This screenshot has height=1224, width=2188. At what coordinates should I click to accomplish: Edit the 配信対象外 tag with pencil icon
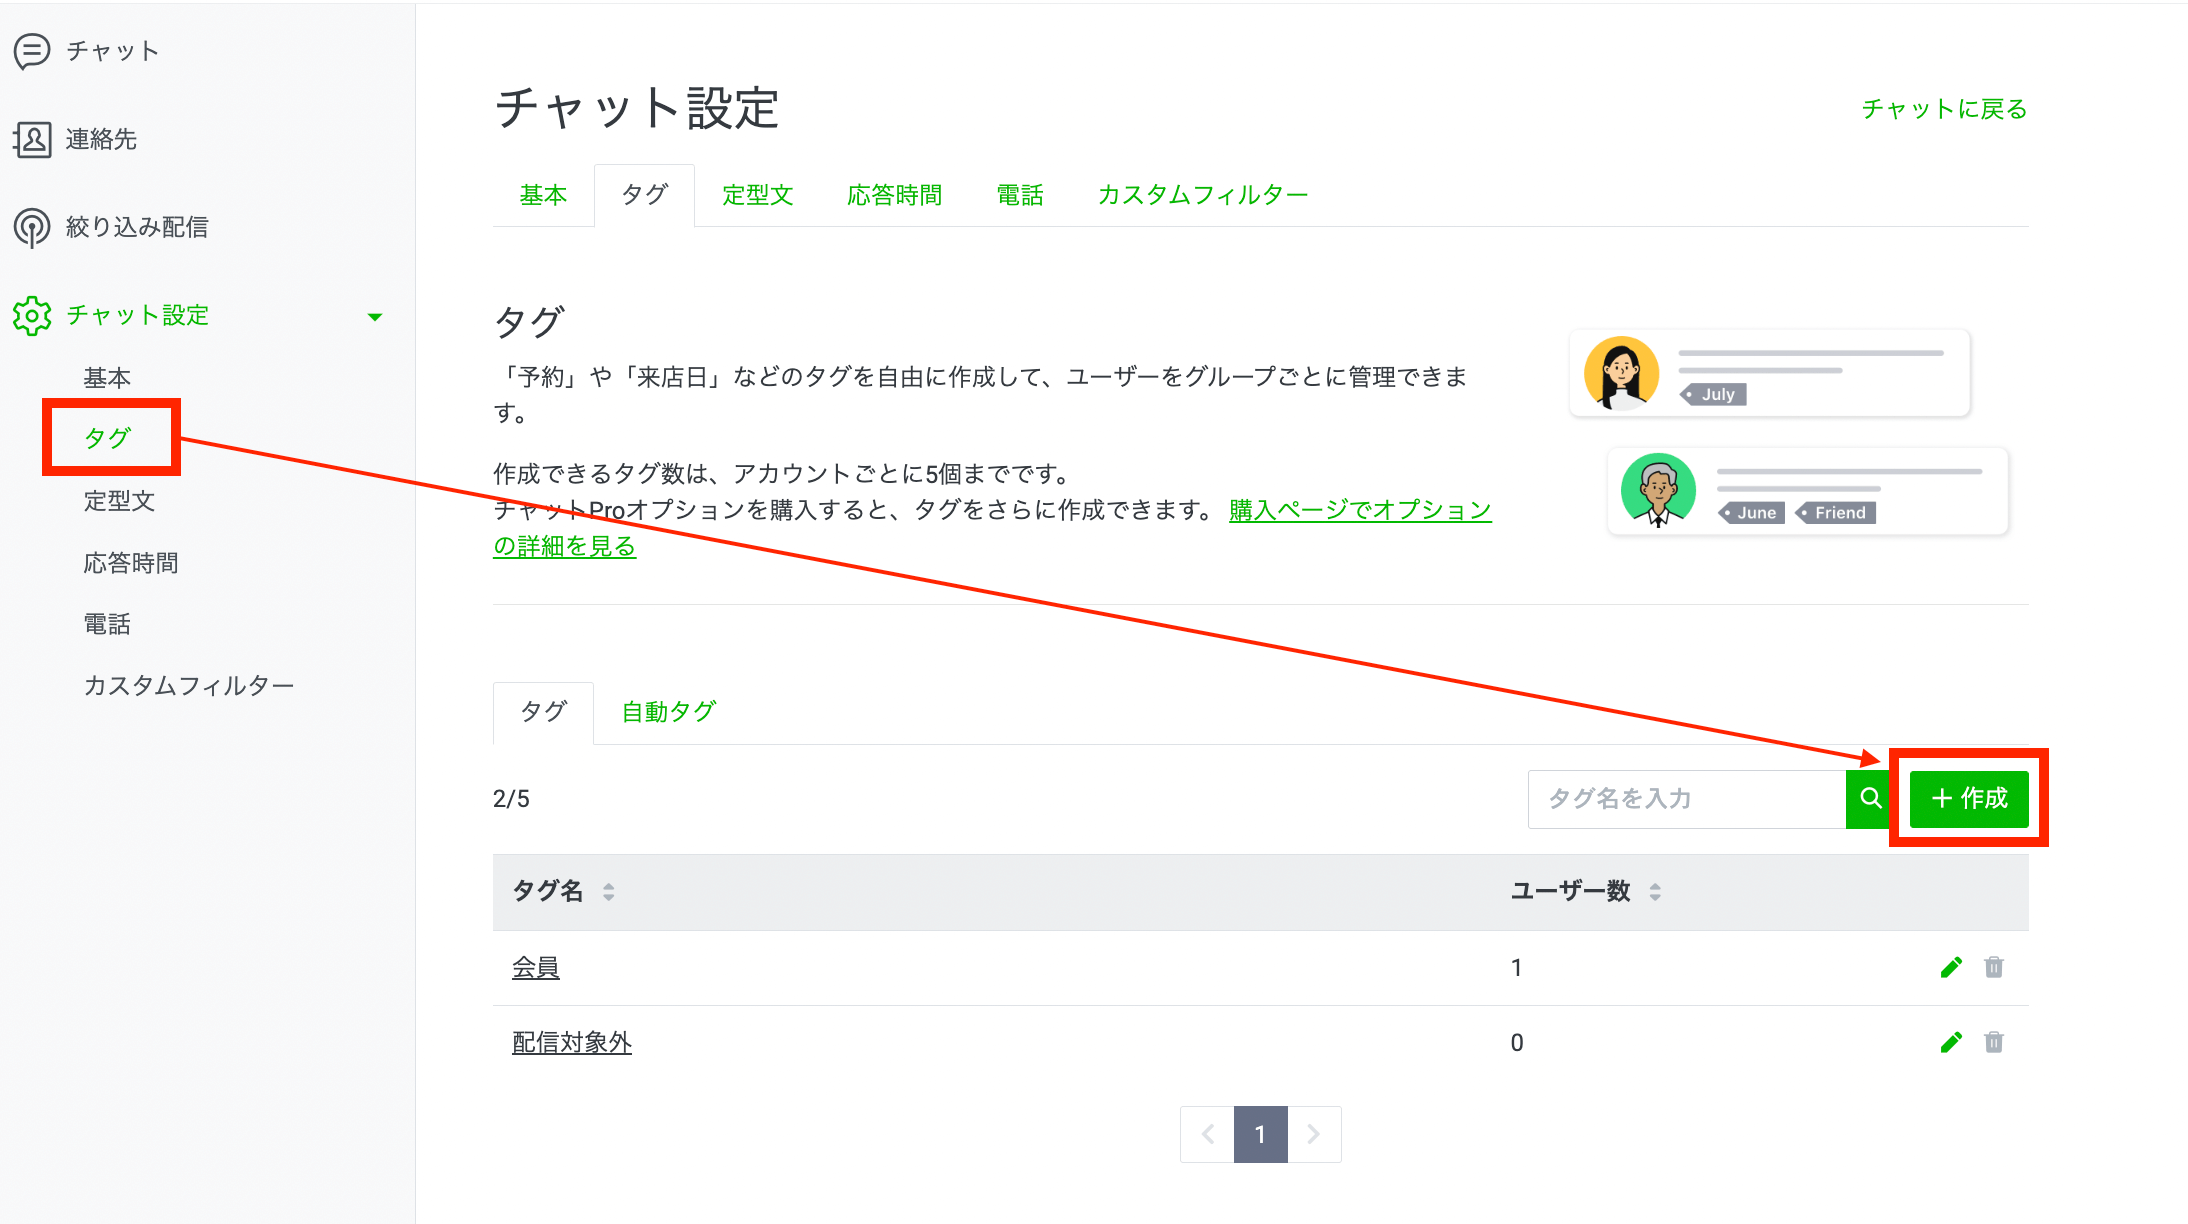coord(1951,1042)
